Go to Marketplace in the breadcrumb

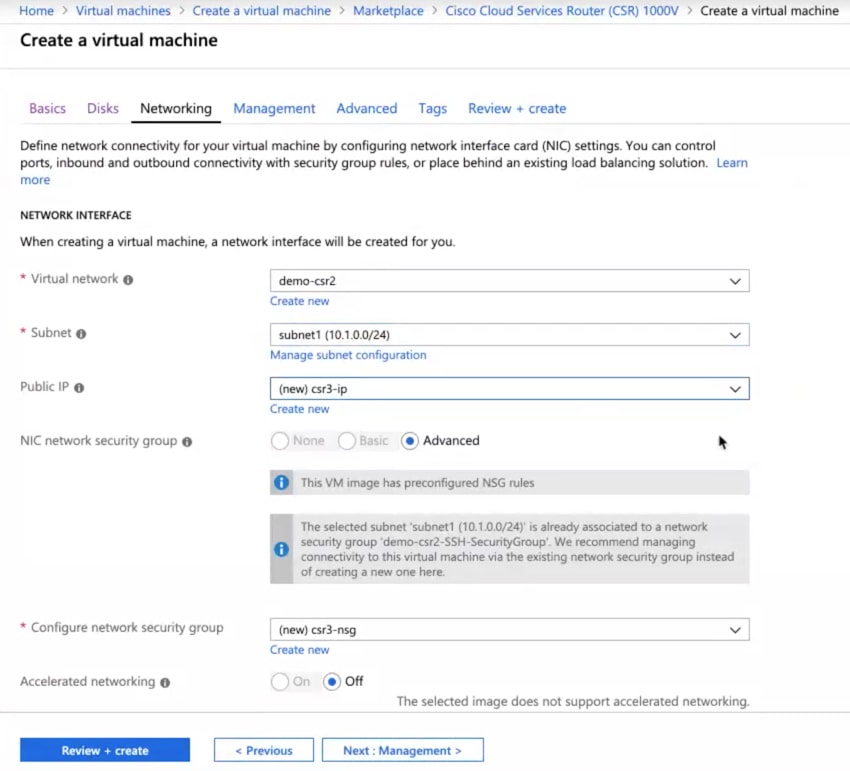pos(388,11)
